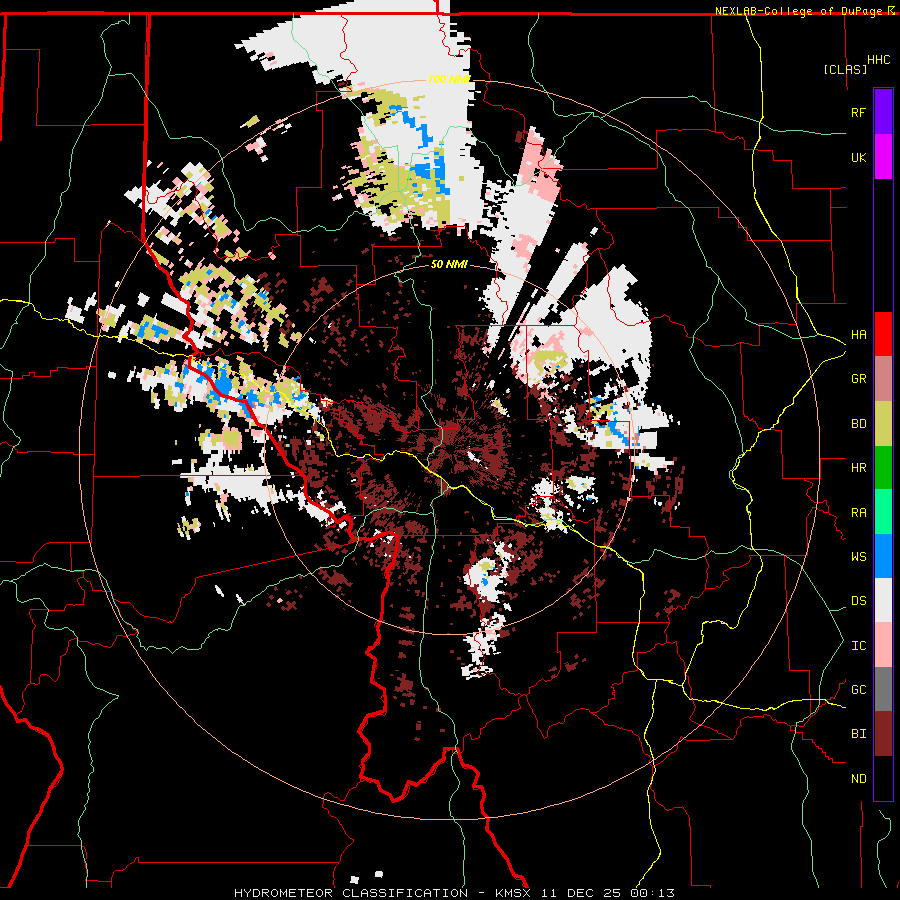The image size is (900, 900).
Task: Click the WS blue legend swatch
Action: point(883,556)
